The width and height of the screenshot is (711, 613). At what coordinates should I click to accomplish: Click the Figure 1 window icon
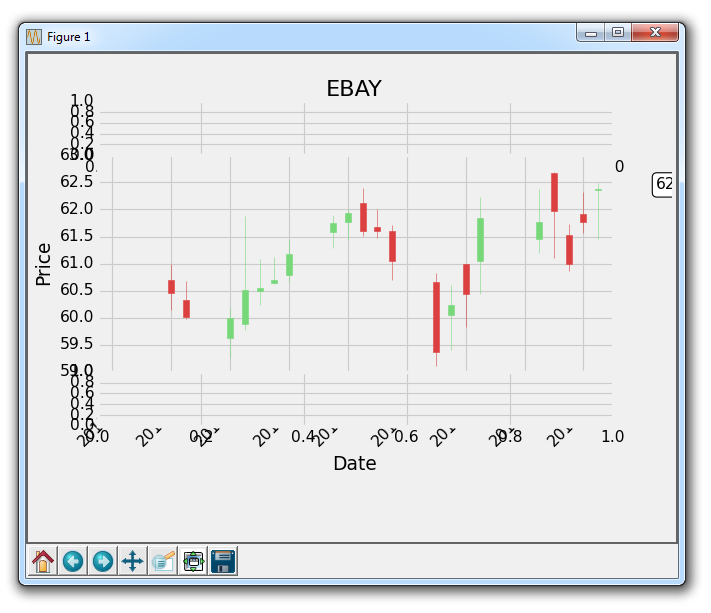[34, 36]
